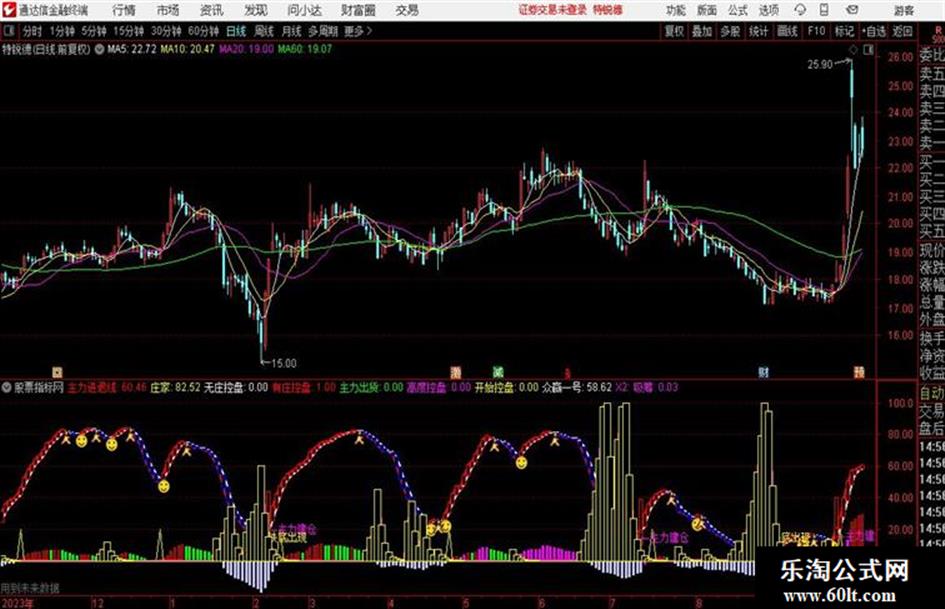This screenshot has height=609, width=945.
Task: Add stock via the 自选 button
Action: 874,31
